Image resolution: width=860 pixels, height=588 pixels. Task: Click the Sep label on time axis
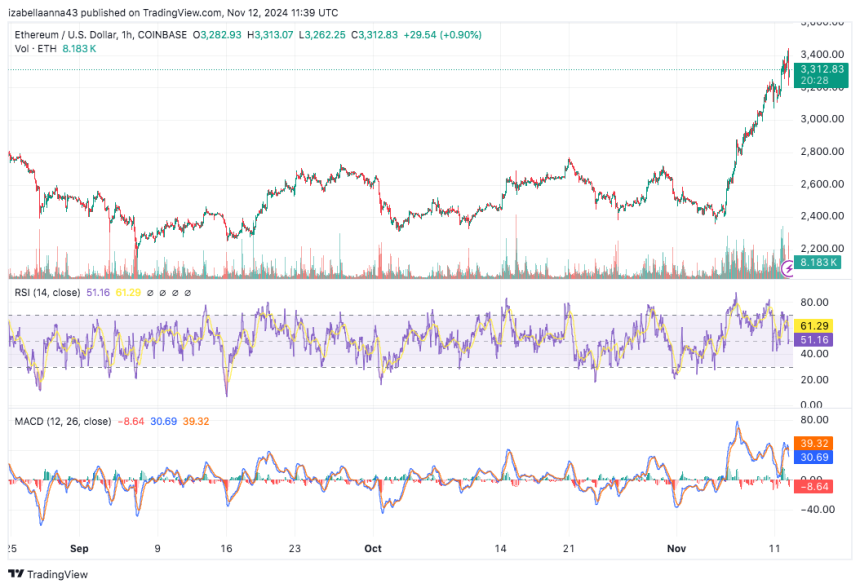coord(80,549)
